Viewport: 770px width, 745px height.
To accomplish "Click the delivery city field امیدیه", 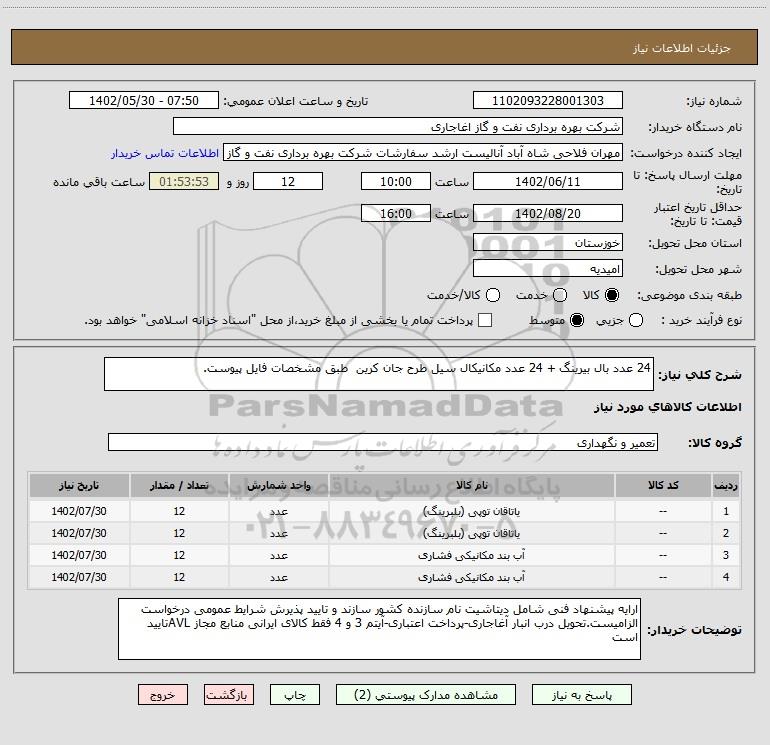I will click(548, 268).
